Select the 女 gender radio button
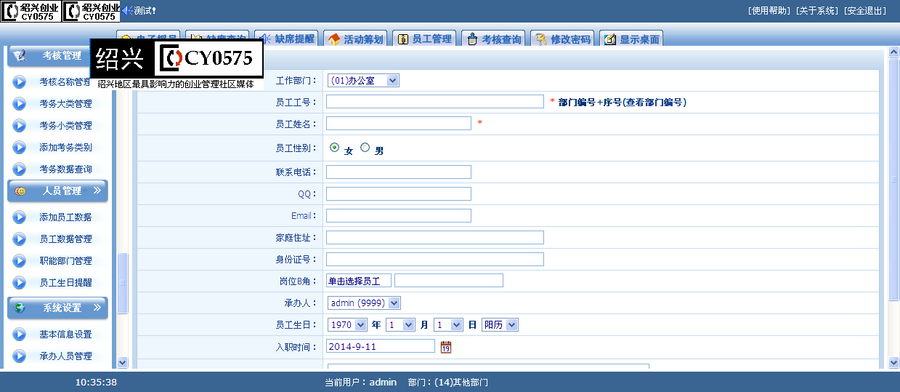Viewport: 900px width, 392px height. 335,148
